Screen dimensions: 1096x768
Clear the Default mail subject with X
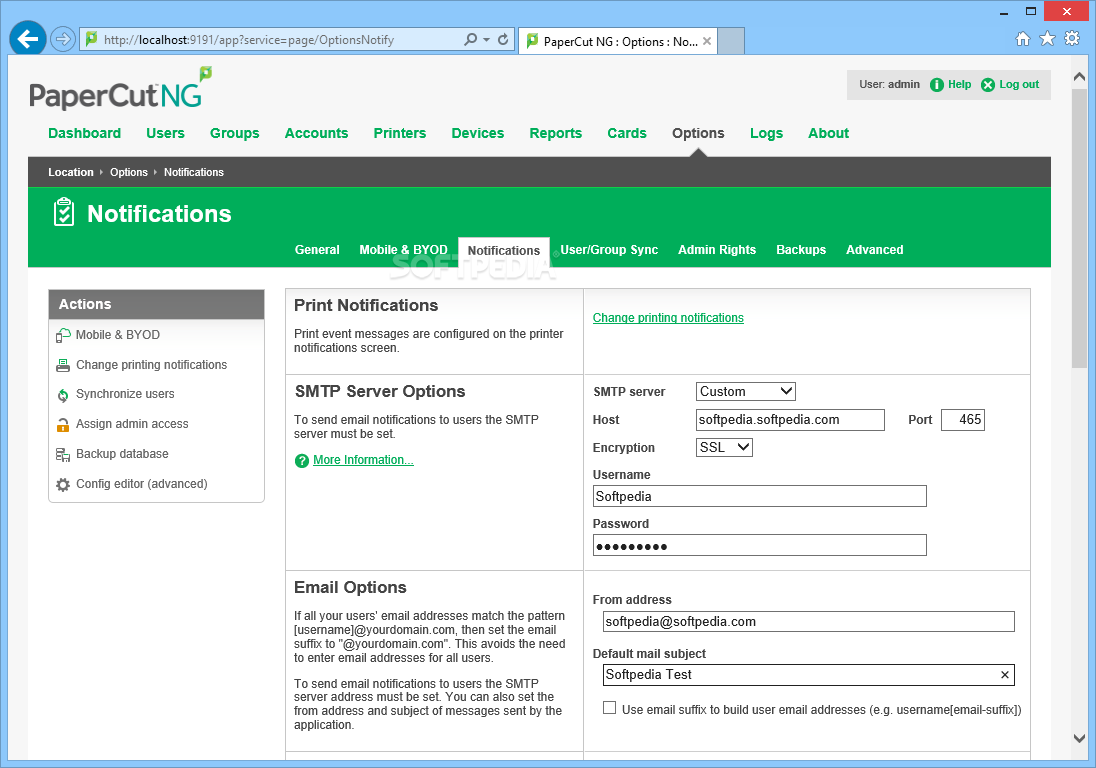pos(1004,674)
